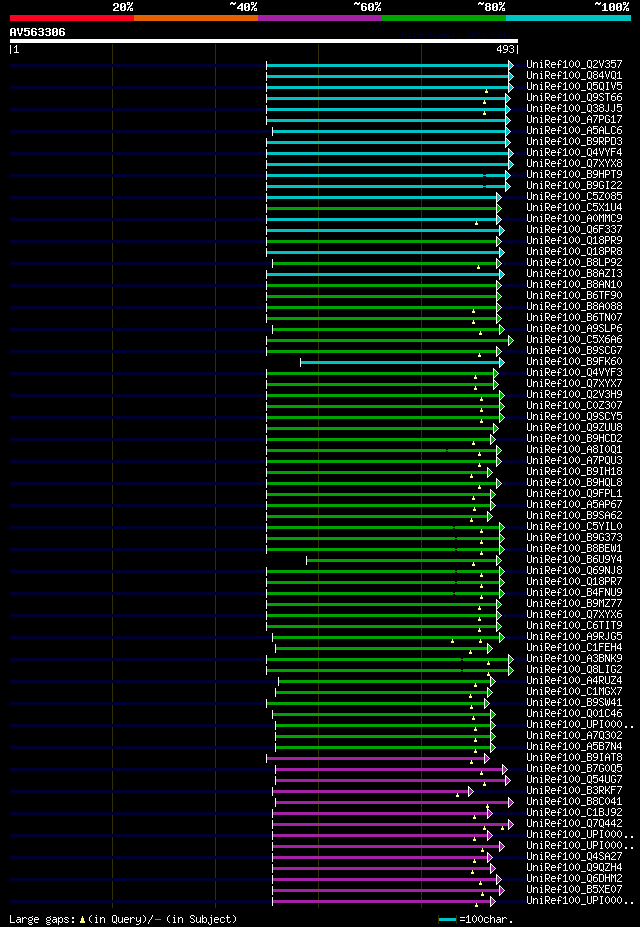This screenshot has height=927, width=640.
Task: Select hit label UniRef100_C5YIL0
Action: point(574,527)
